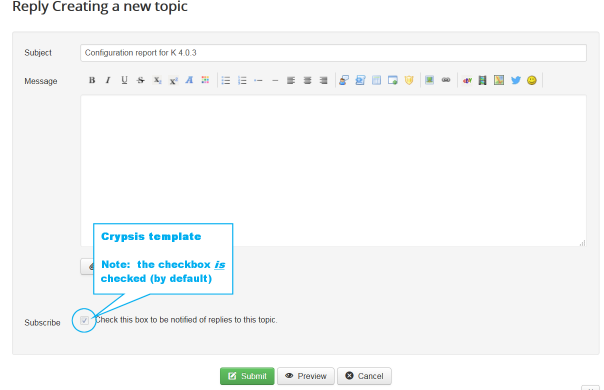The height and width of the screenshot is (390, 604).
Task: Open the font size tool
Action: pos(189,80)
